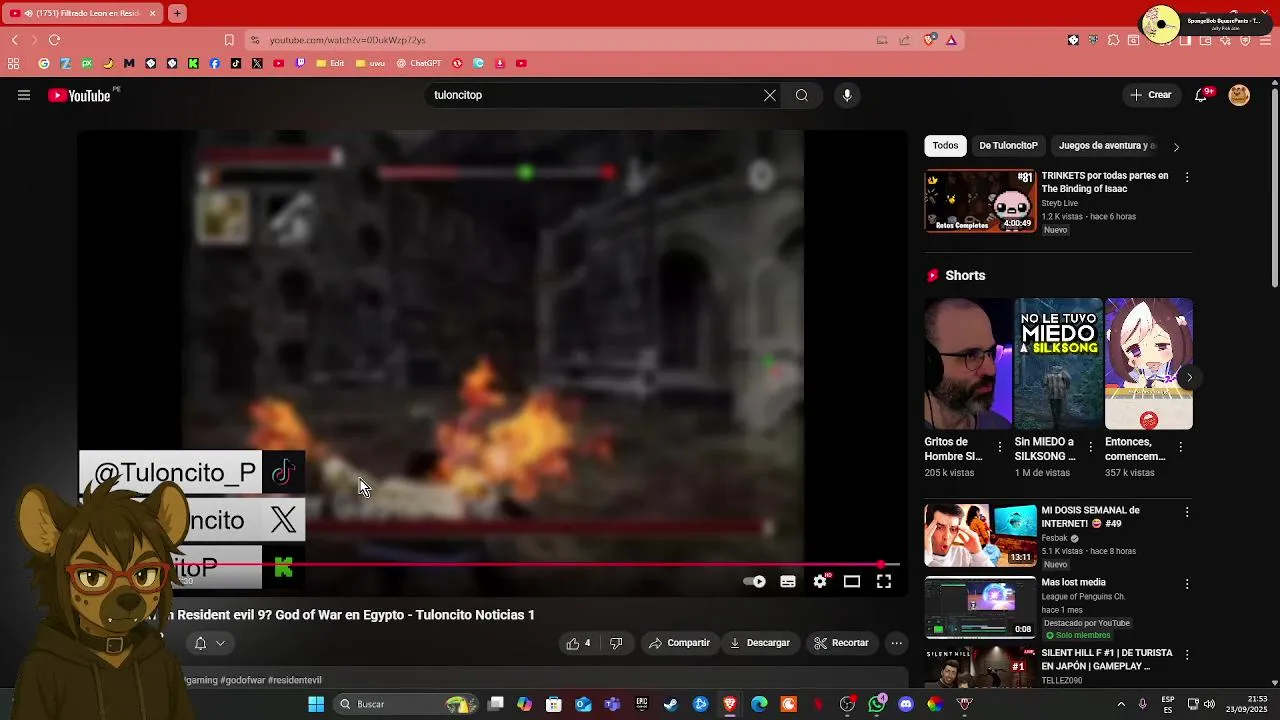Open the Windows Start menu
Screen dimensions: 1280x720
(x=316, y=704)
